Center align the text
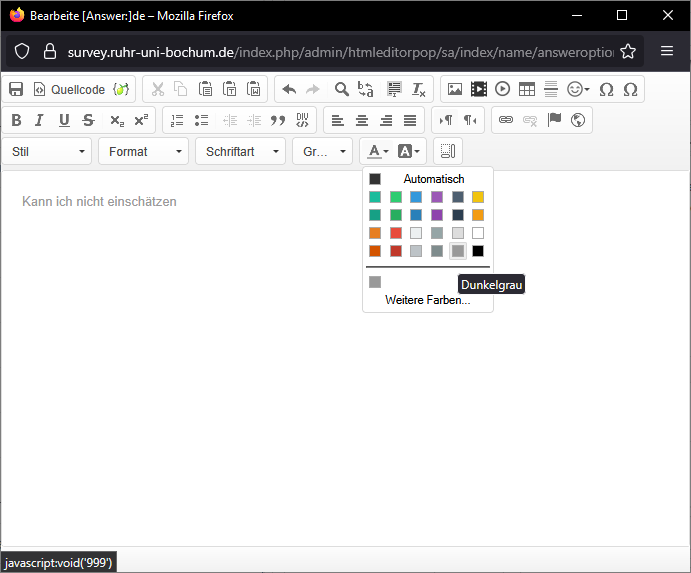Image resolution: width=691 pixels, height=573 pixels. pos(362,120)
